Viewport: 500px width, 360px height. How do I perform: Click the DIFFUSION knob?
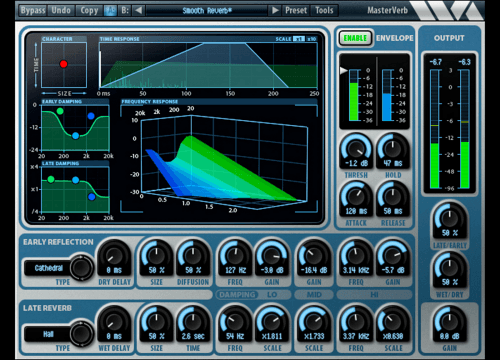coord(193,255)
